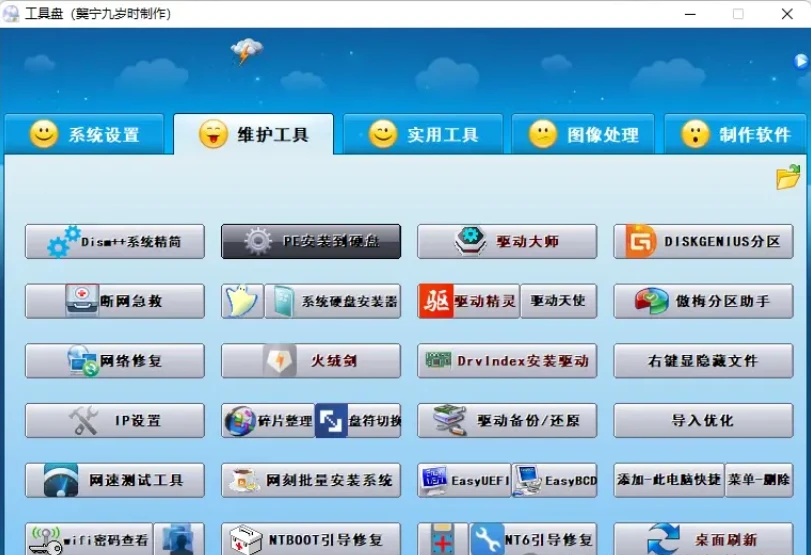This screenshot has height=555, width=811.
Task: Minimize the 工具盘 window
Action: [690, 14]
